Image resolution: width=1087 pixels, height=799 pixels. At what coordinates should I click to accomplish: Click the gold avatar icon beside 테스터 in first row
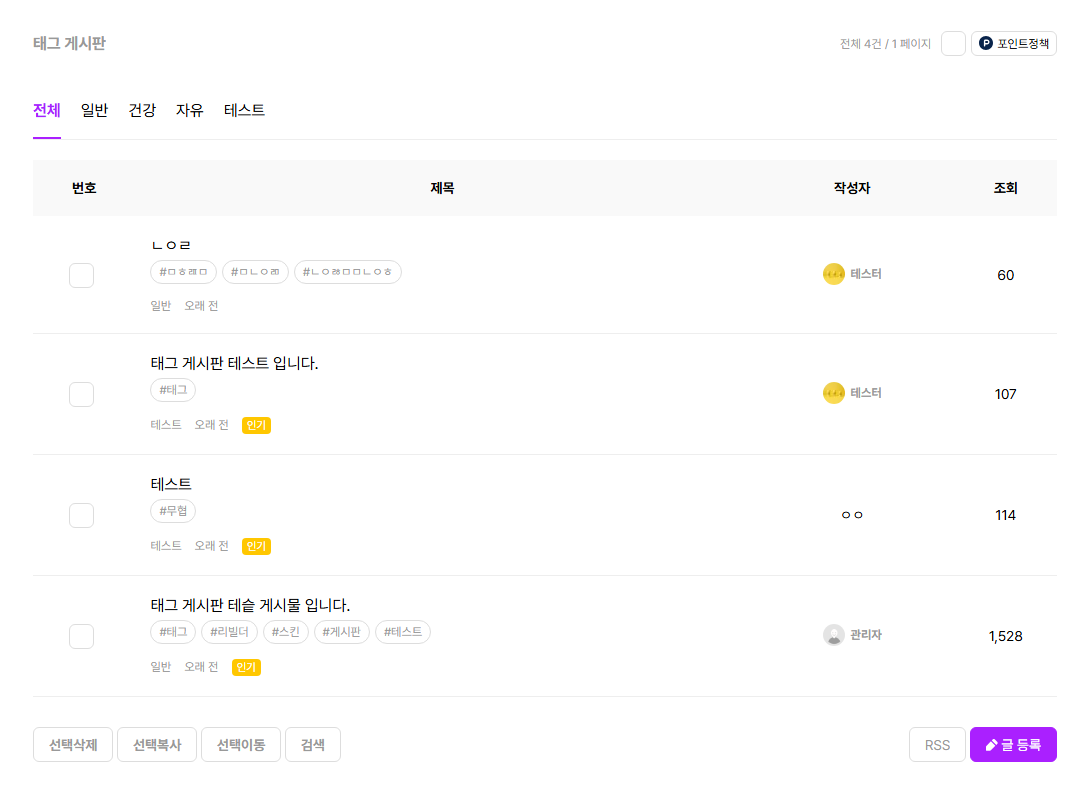coord(833,274)
